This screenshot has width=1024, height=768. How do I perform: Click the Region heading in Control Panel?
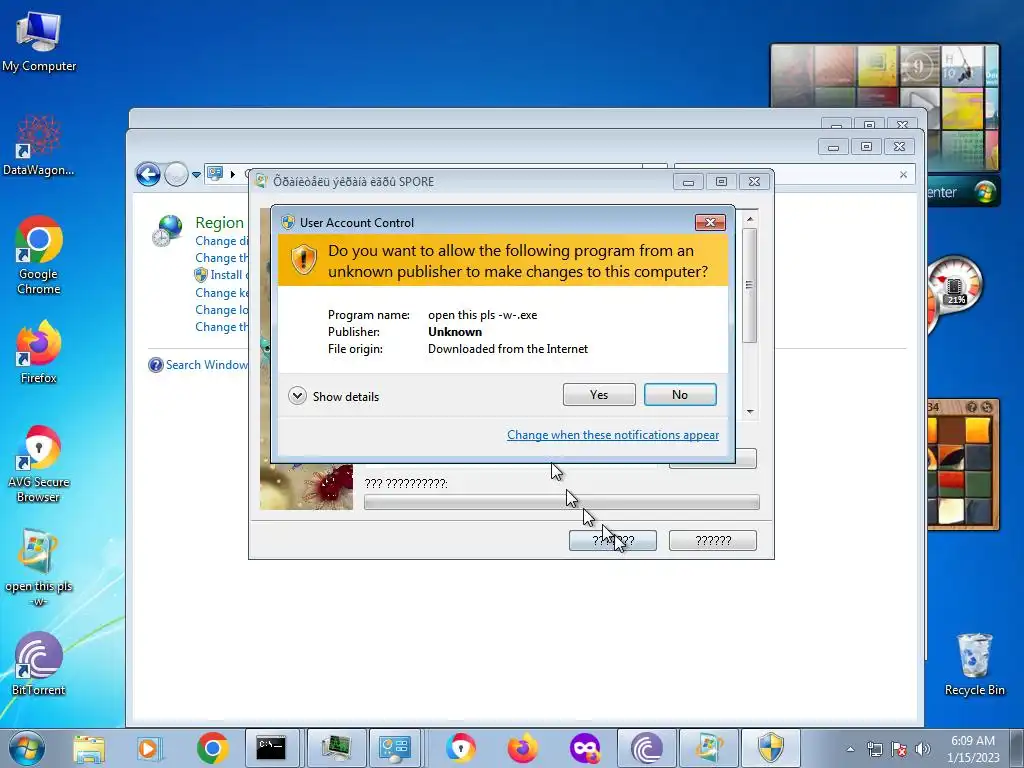click(219, 223)
